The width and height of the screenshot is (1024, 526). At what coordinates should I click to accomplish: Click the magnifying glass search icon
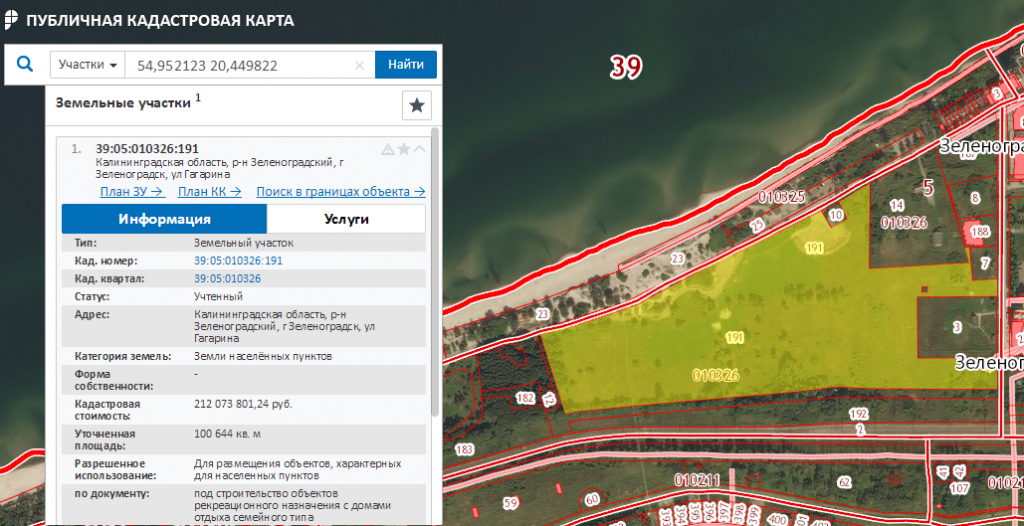(25, 65)
